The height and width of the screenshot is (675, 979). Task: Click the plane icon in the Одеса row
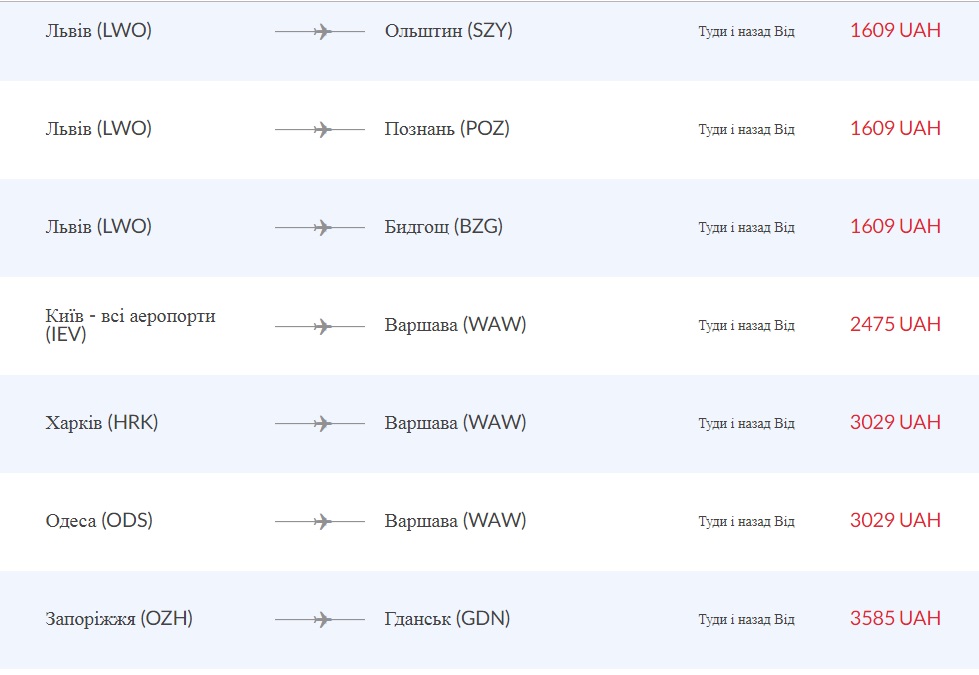point(320,522)
